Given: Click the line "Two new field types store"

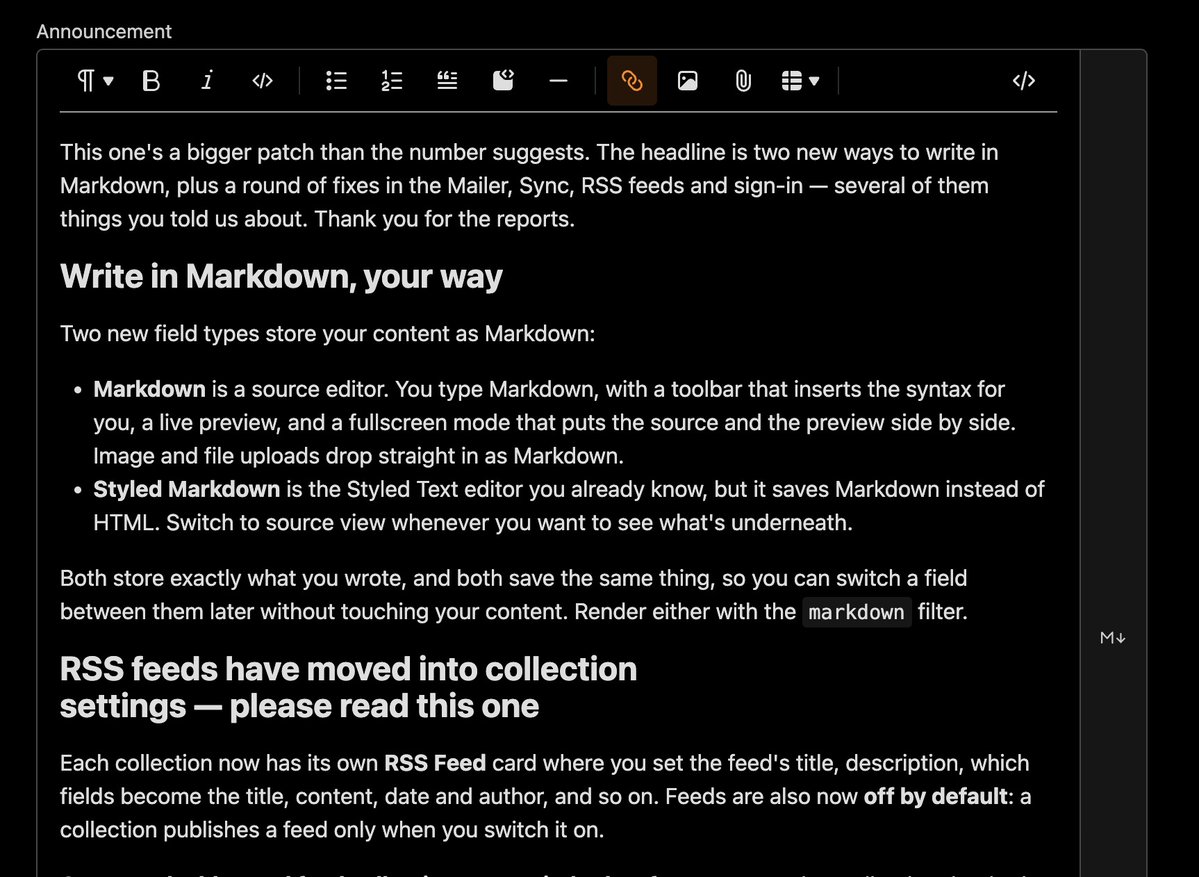Looking at the screenshot, I should pos(327,334).
